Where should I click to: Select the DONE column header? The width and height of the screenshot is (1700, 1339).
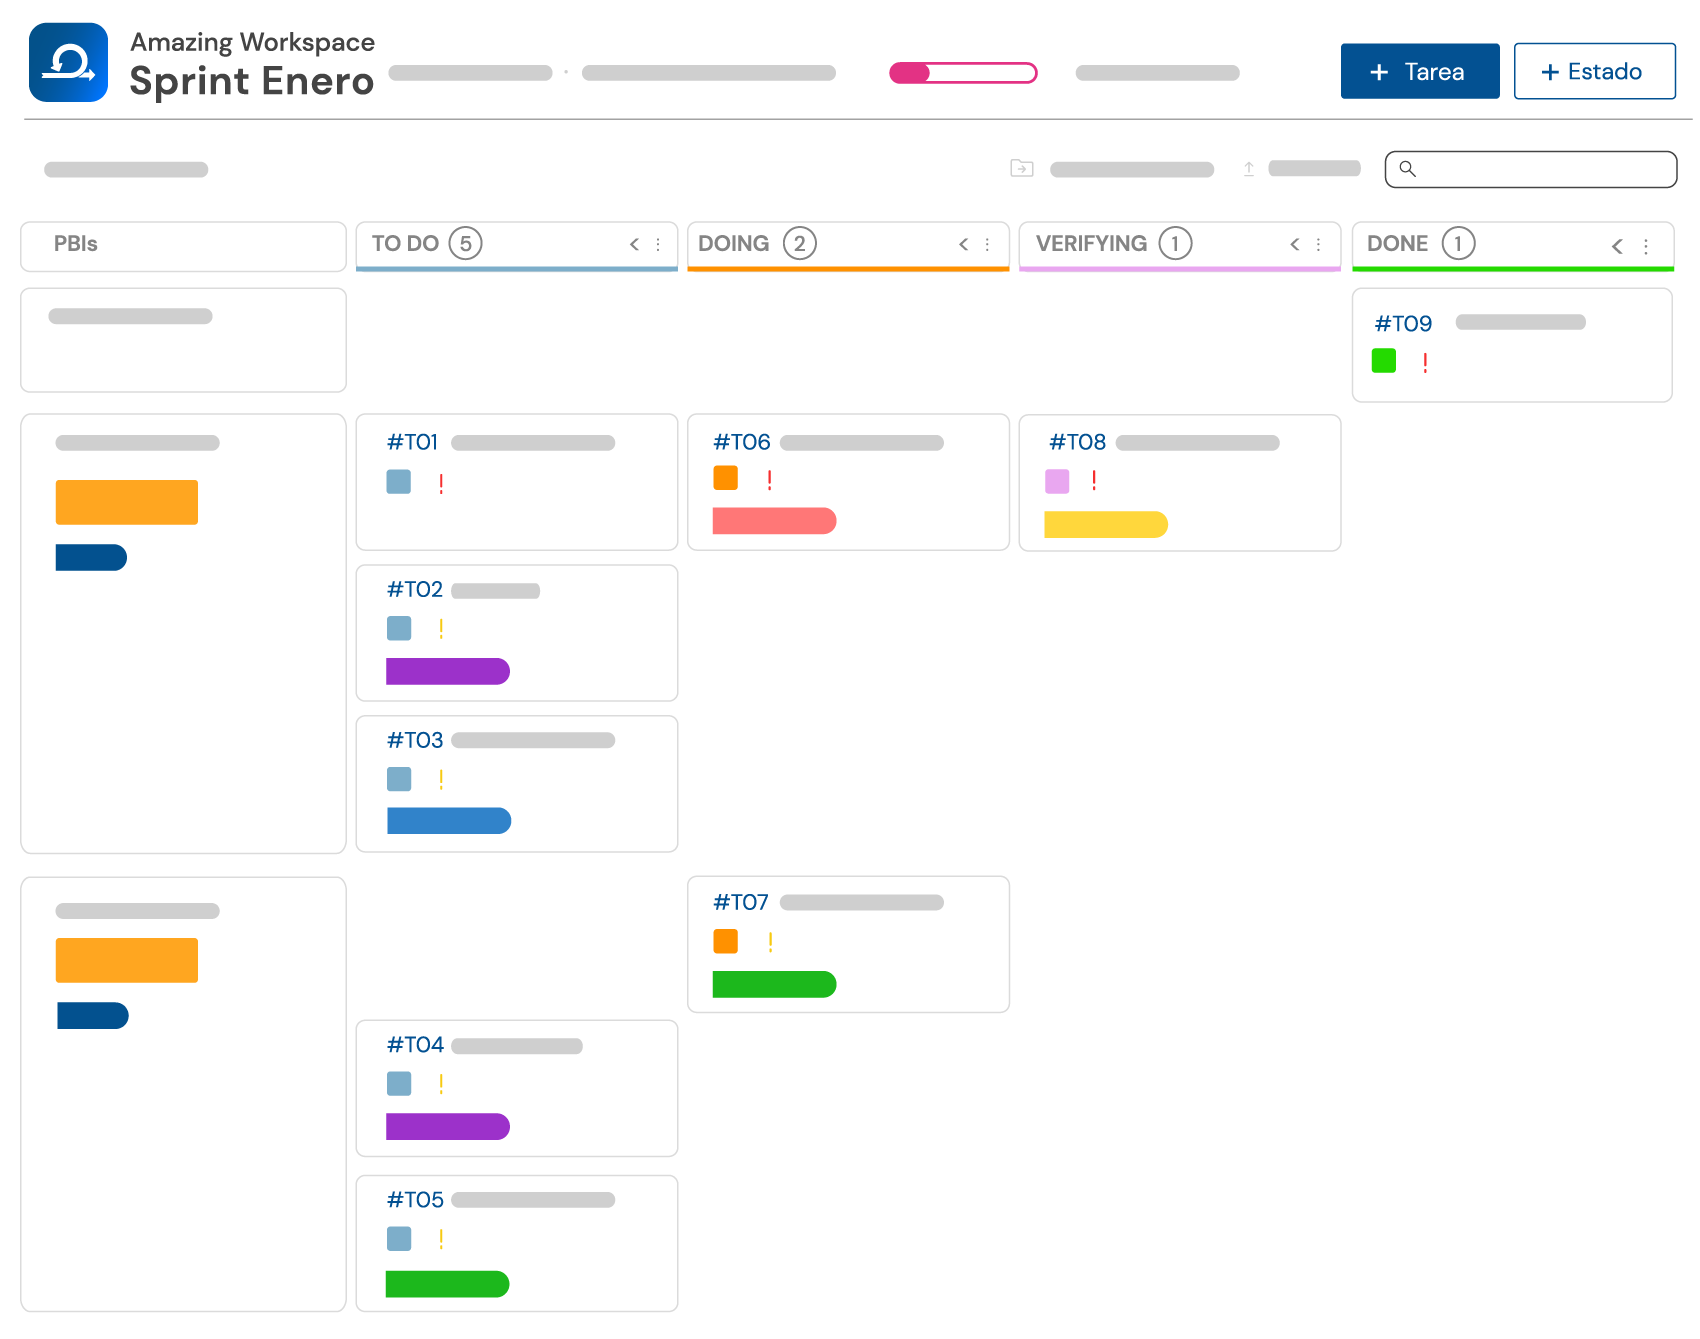coord(1513,246)
